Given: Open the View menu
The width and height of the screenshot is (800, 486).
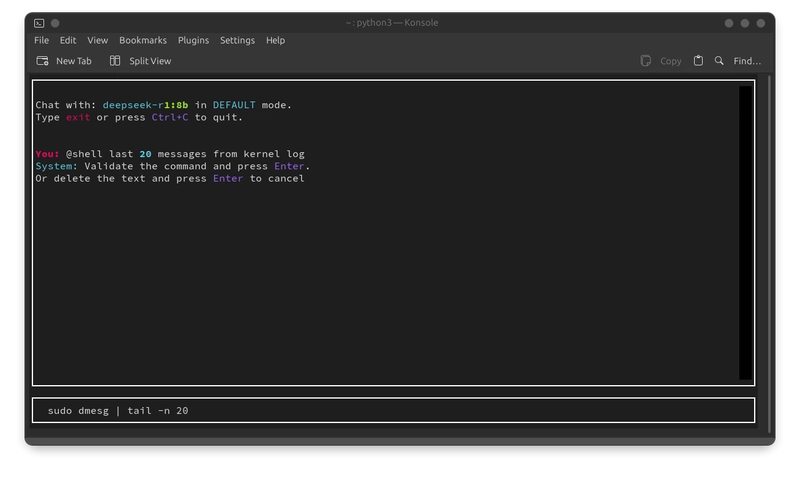Looking at the screenshot, I should coord(97,40).
